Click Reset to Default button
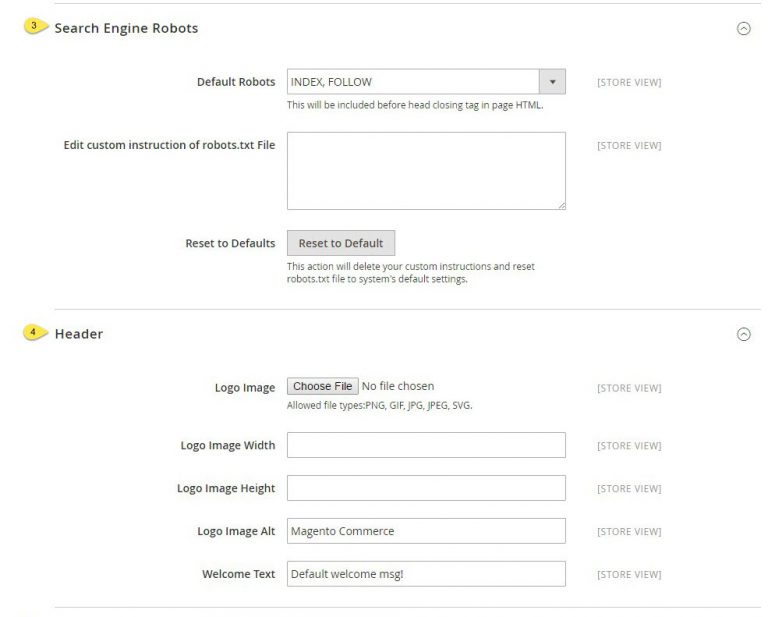 coord(341,243)
